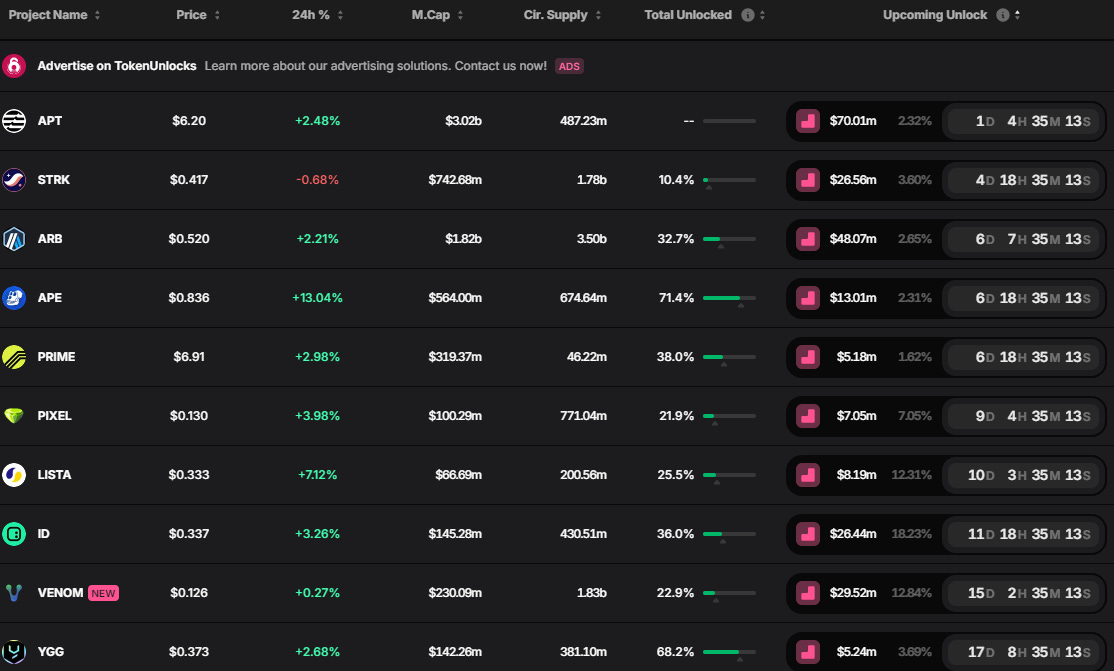Click the VENOM token logo icon
The image size is (1114, 671).
point(13,593)
